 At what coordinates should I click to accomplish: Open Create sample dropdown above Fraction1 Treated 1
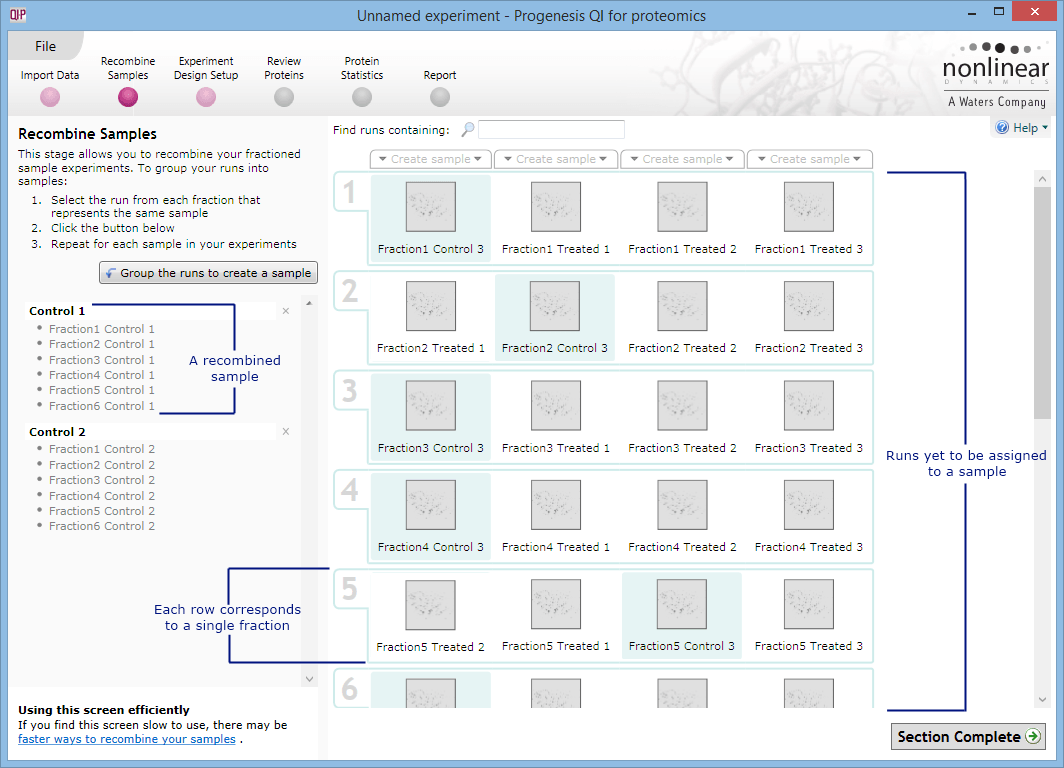(556, 159)
